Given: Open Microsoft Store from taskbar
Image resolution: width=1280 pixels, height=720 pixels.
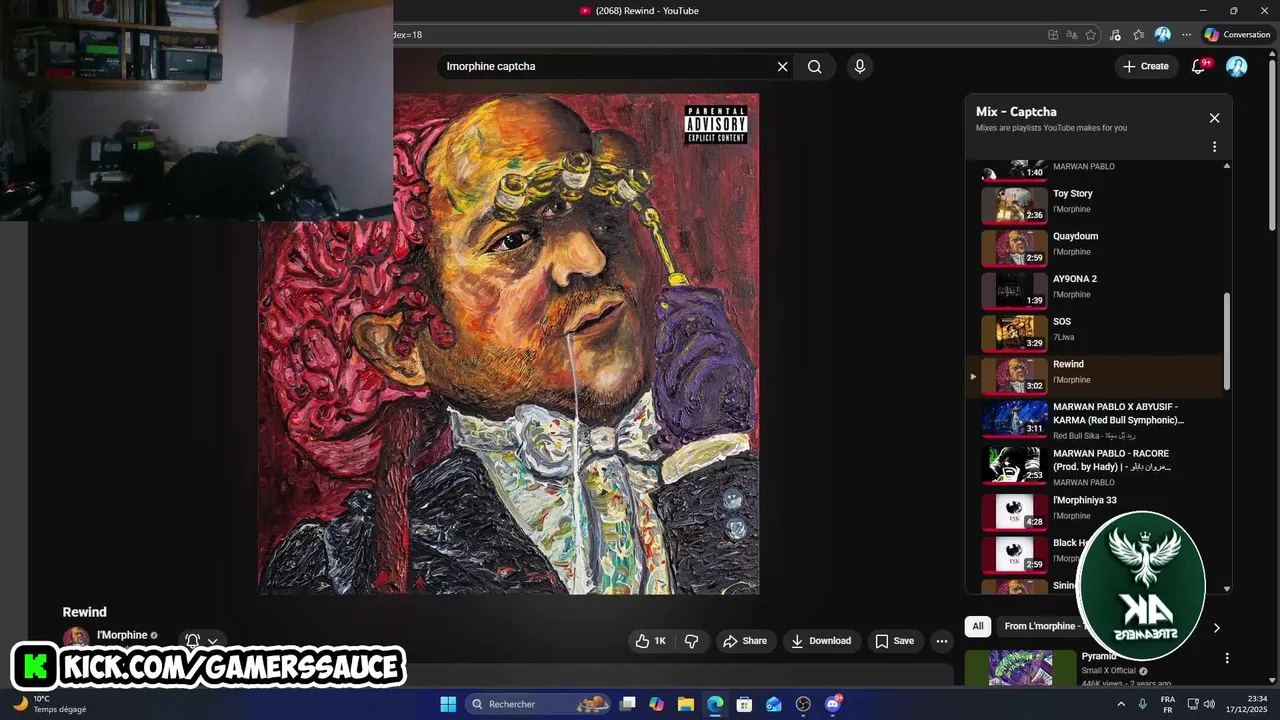Looking at the screenshot, I should [744, 704].
